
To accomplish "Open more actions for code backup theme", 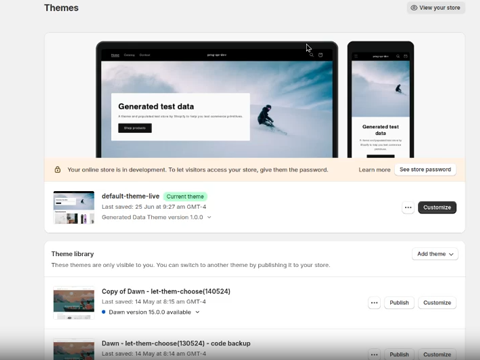I will click(374, 354).
